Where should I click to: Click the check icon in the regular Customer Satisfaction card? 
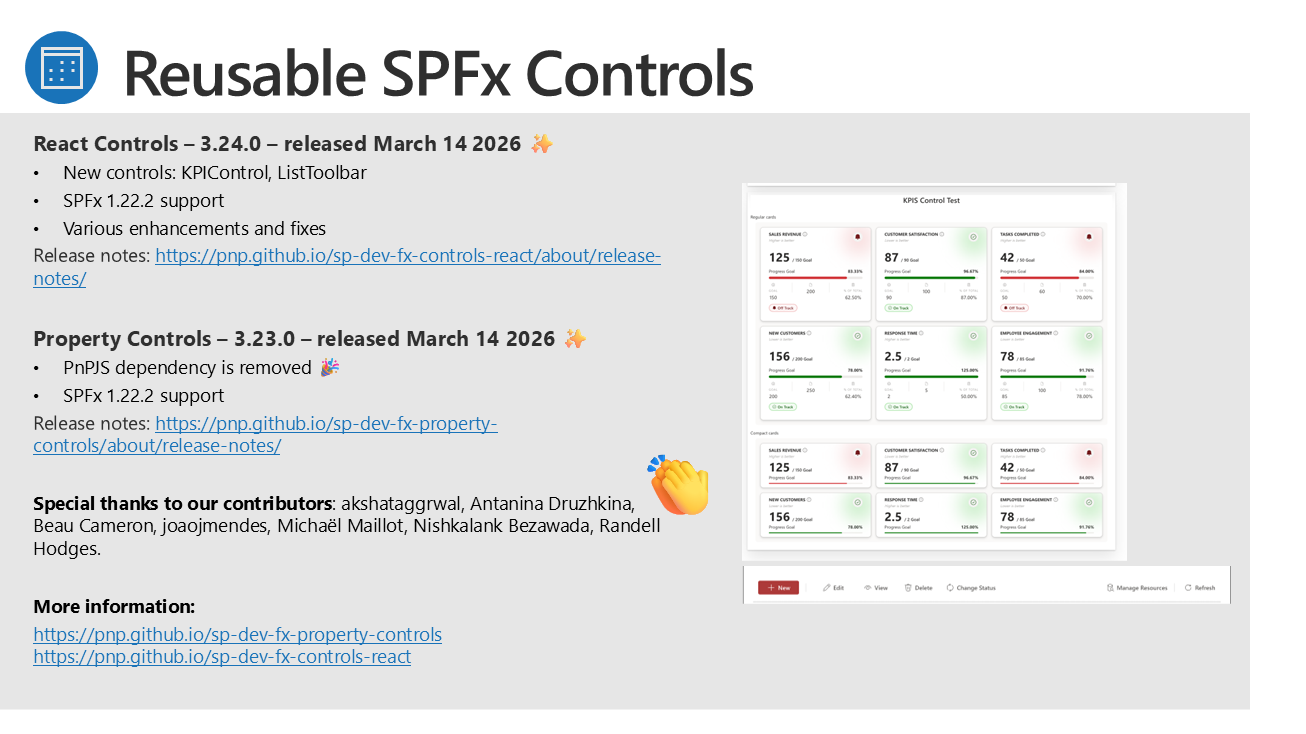tap(973, 237)
